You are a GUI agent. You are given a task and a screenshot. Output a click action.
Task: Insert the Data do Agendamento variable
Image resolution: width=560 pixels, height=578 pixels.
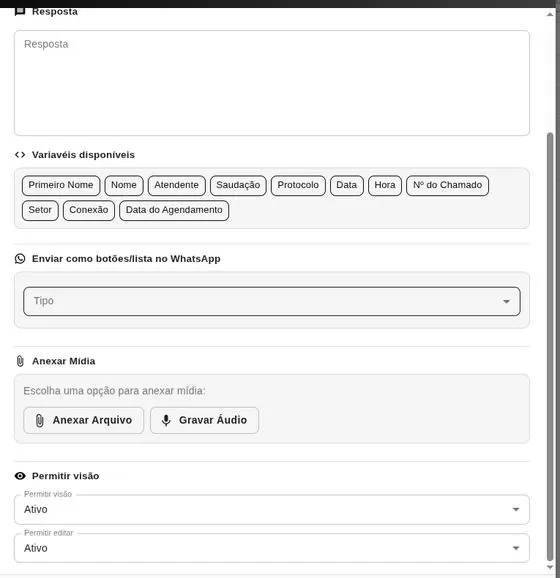coord(174,210)
